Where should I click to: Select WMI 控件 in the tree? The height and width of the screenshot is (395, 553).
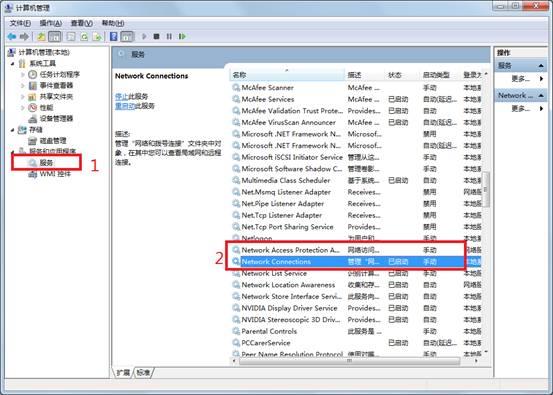point(55,174)
